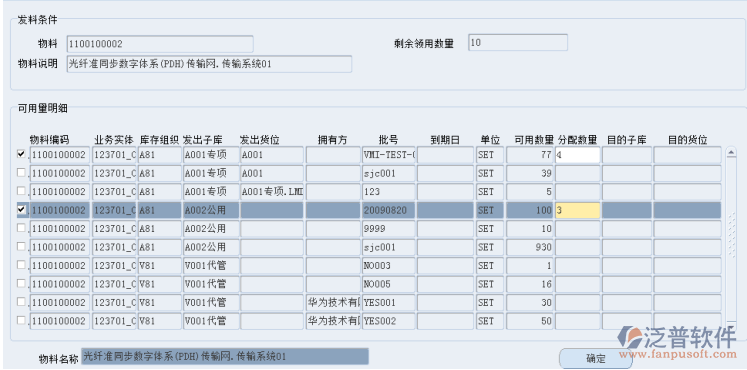Click the 物料 field showing 1100100002
Image resolution: width=747 pixels, height=370 pixels.
pos(160,44)
